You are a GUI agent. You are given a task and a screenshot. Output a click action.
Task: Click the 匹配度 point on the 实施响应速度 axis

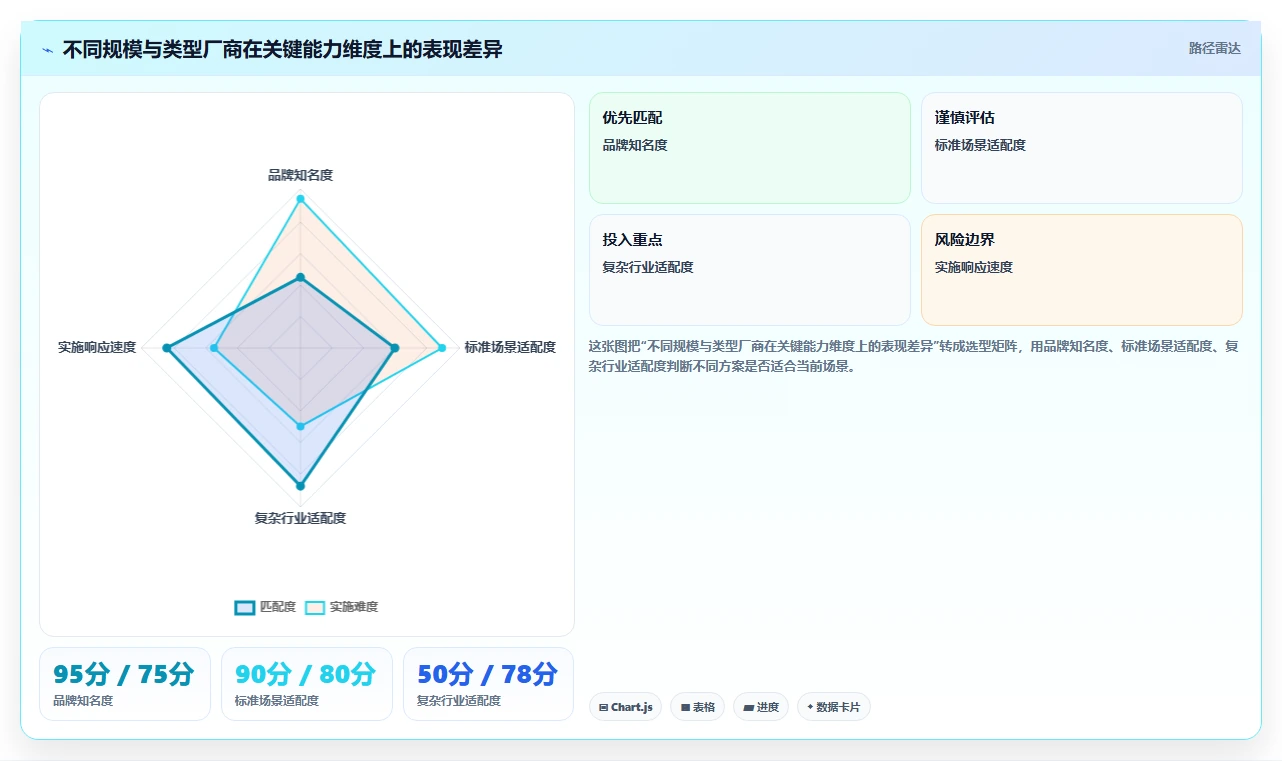click(x=168, y=348)
